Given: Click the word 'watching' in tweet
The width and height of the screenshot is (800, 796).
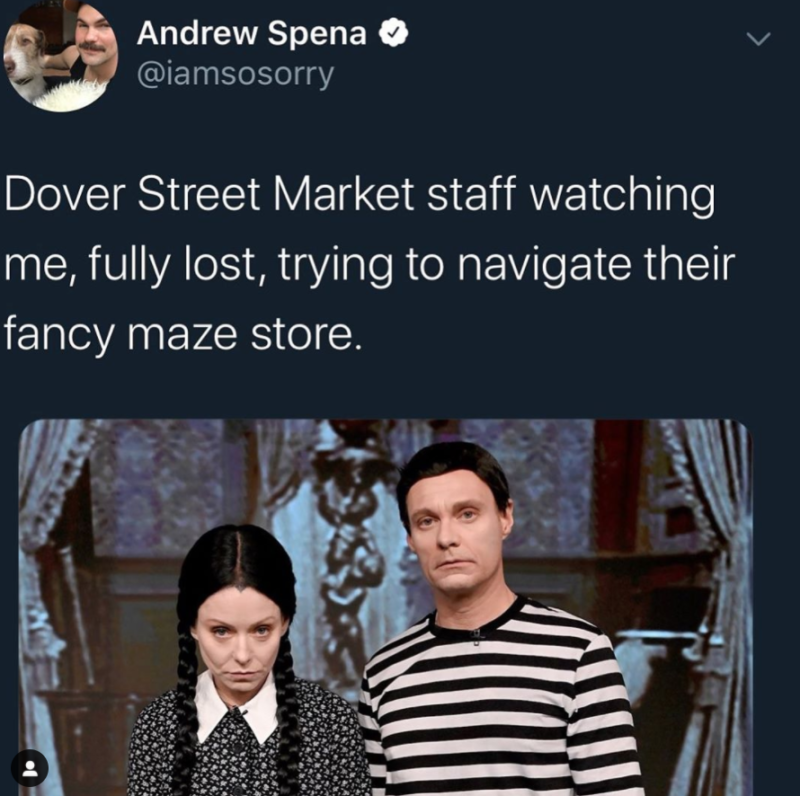Looking at the screenshot, I should click(622, 196).
